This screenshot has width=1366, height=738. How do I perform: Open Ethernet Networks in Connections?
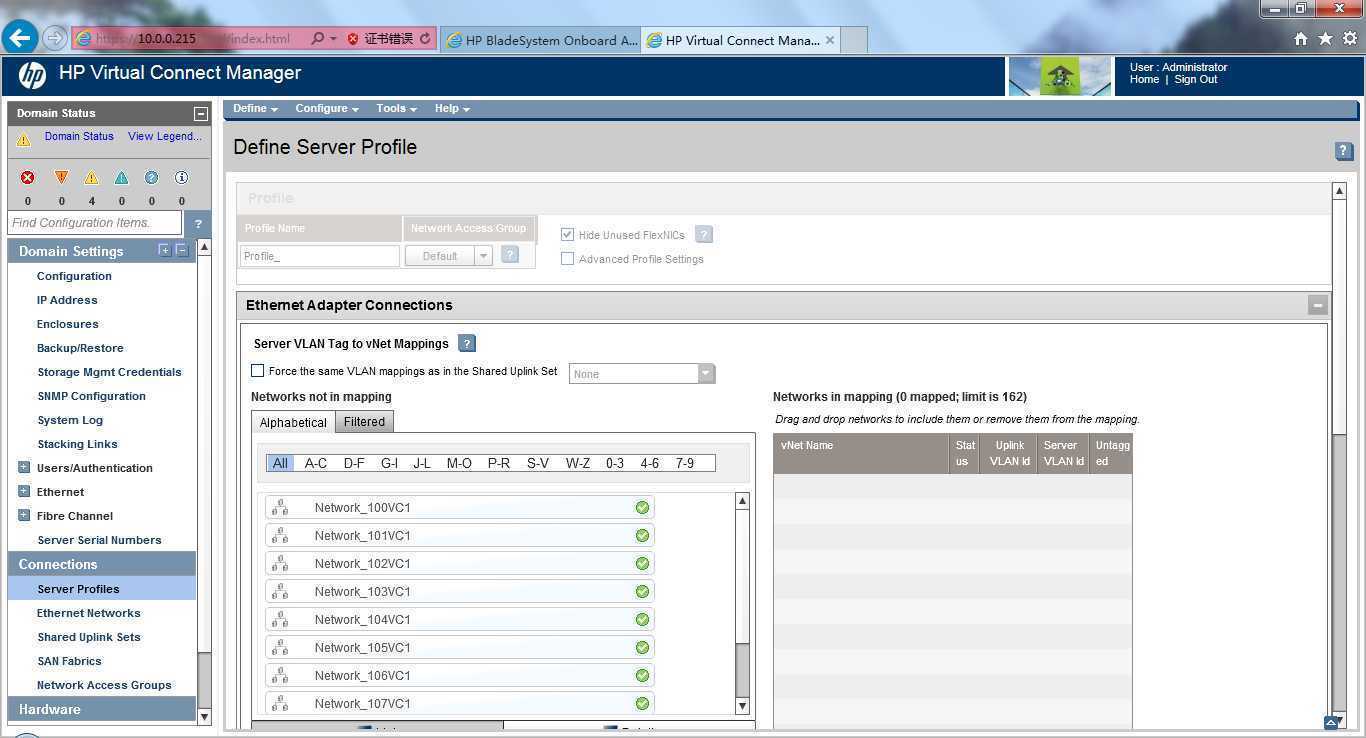click(88, 613)
